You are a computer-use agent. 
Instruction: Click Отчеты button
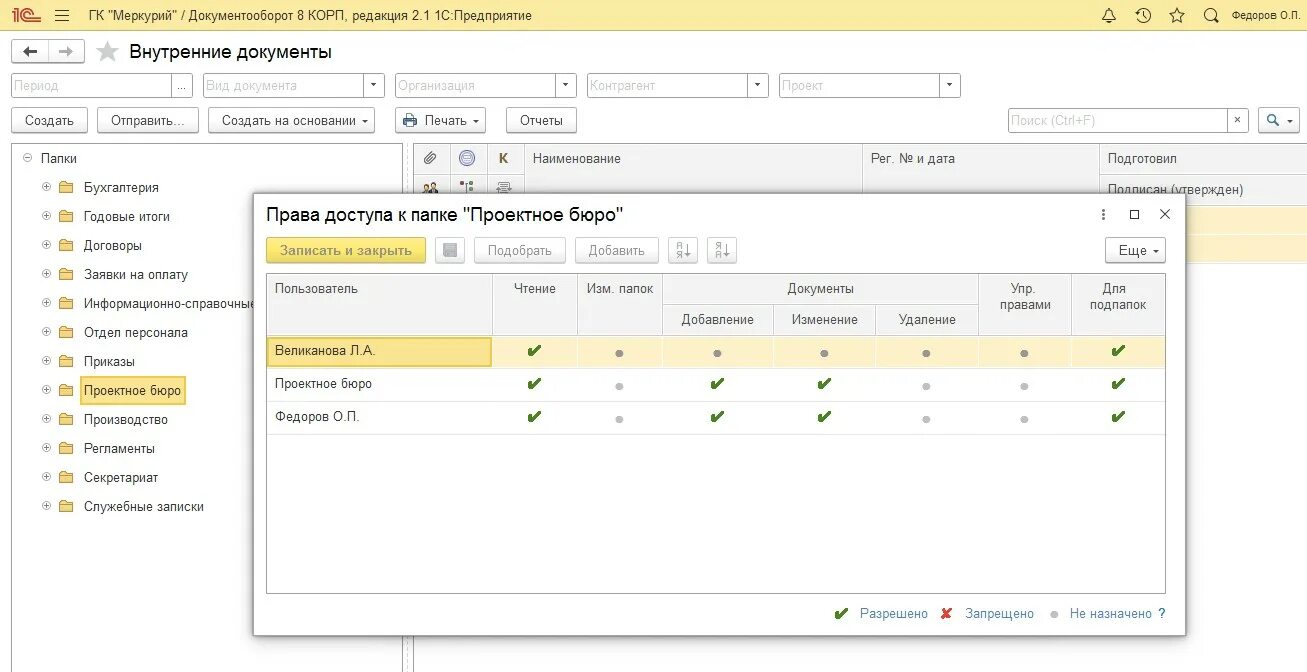click(x=541, y=120)
